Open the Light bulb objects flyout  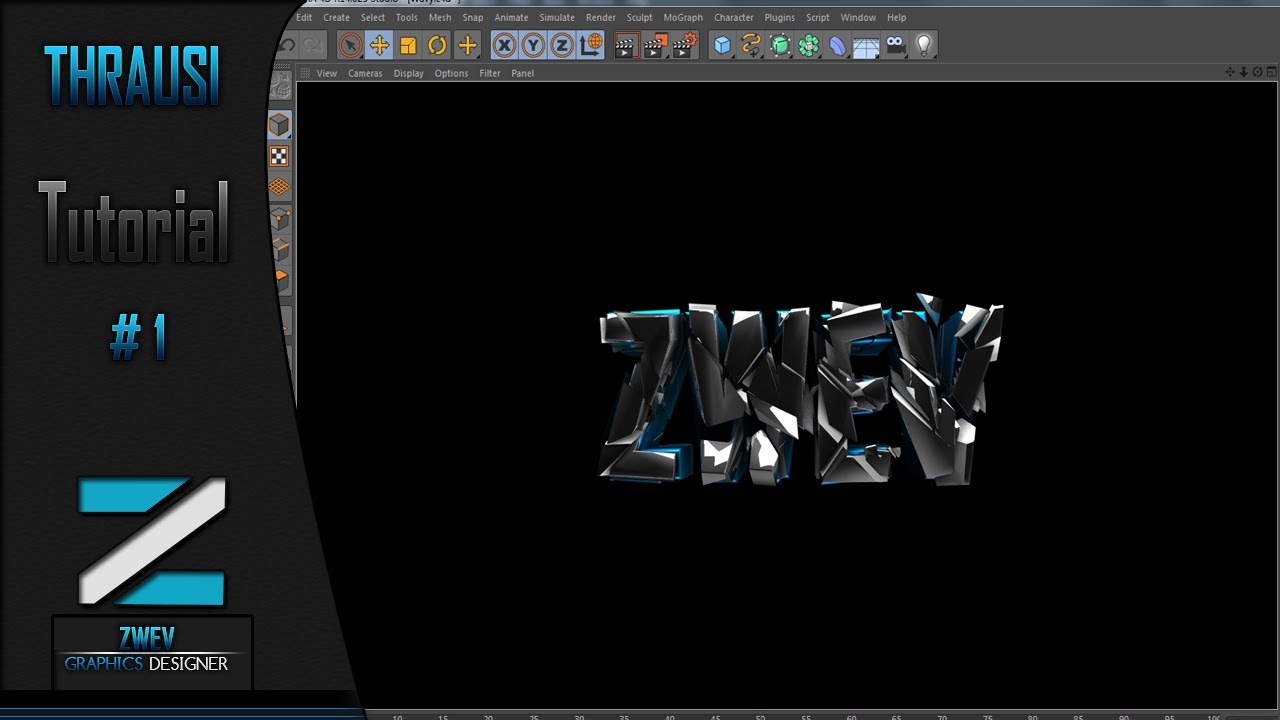click(924, 45)
